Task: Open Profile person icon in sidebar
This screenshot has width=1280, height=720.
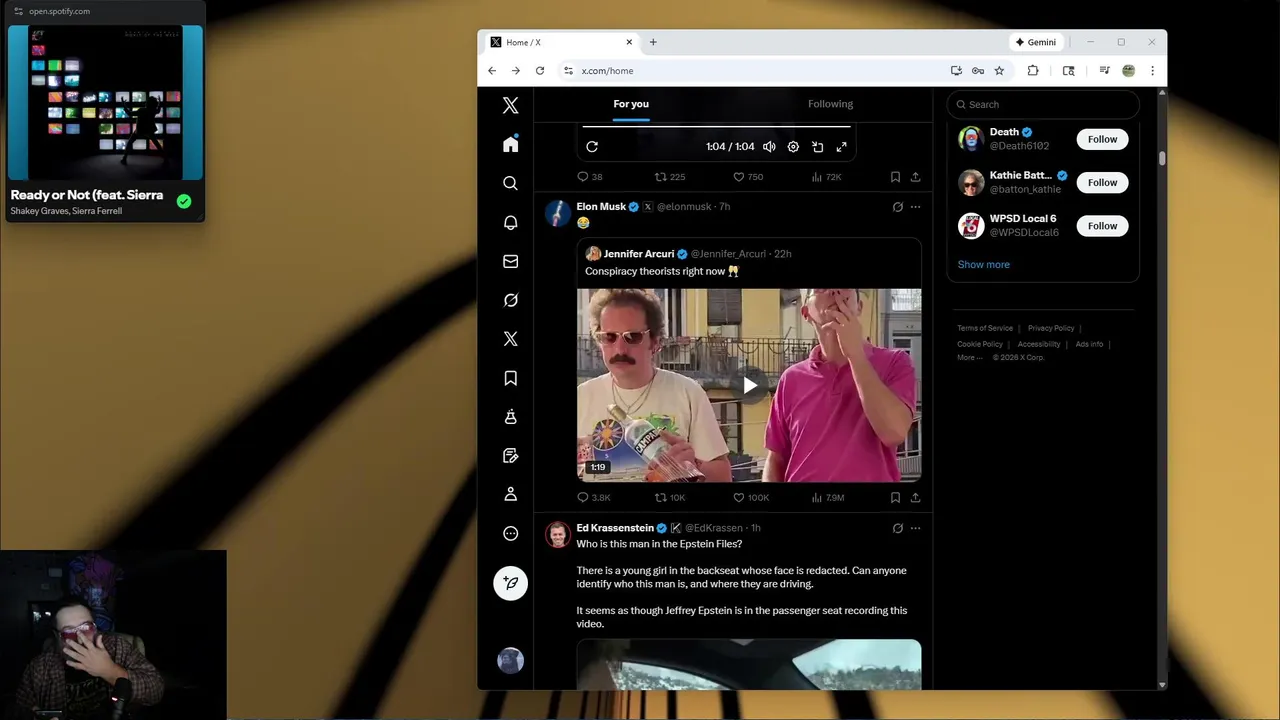Action: 510,494
